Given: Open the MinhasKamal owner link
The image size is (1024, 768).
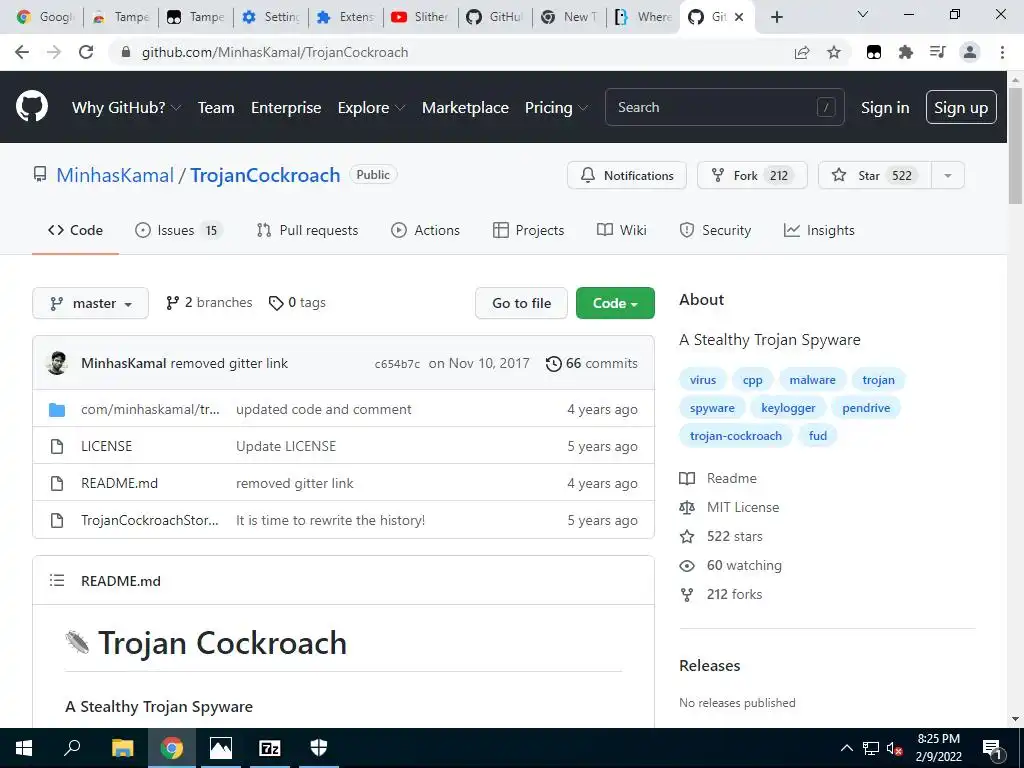Looking at the screenshot, I should point(115,175).
